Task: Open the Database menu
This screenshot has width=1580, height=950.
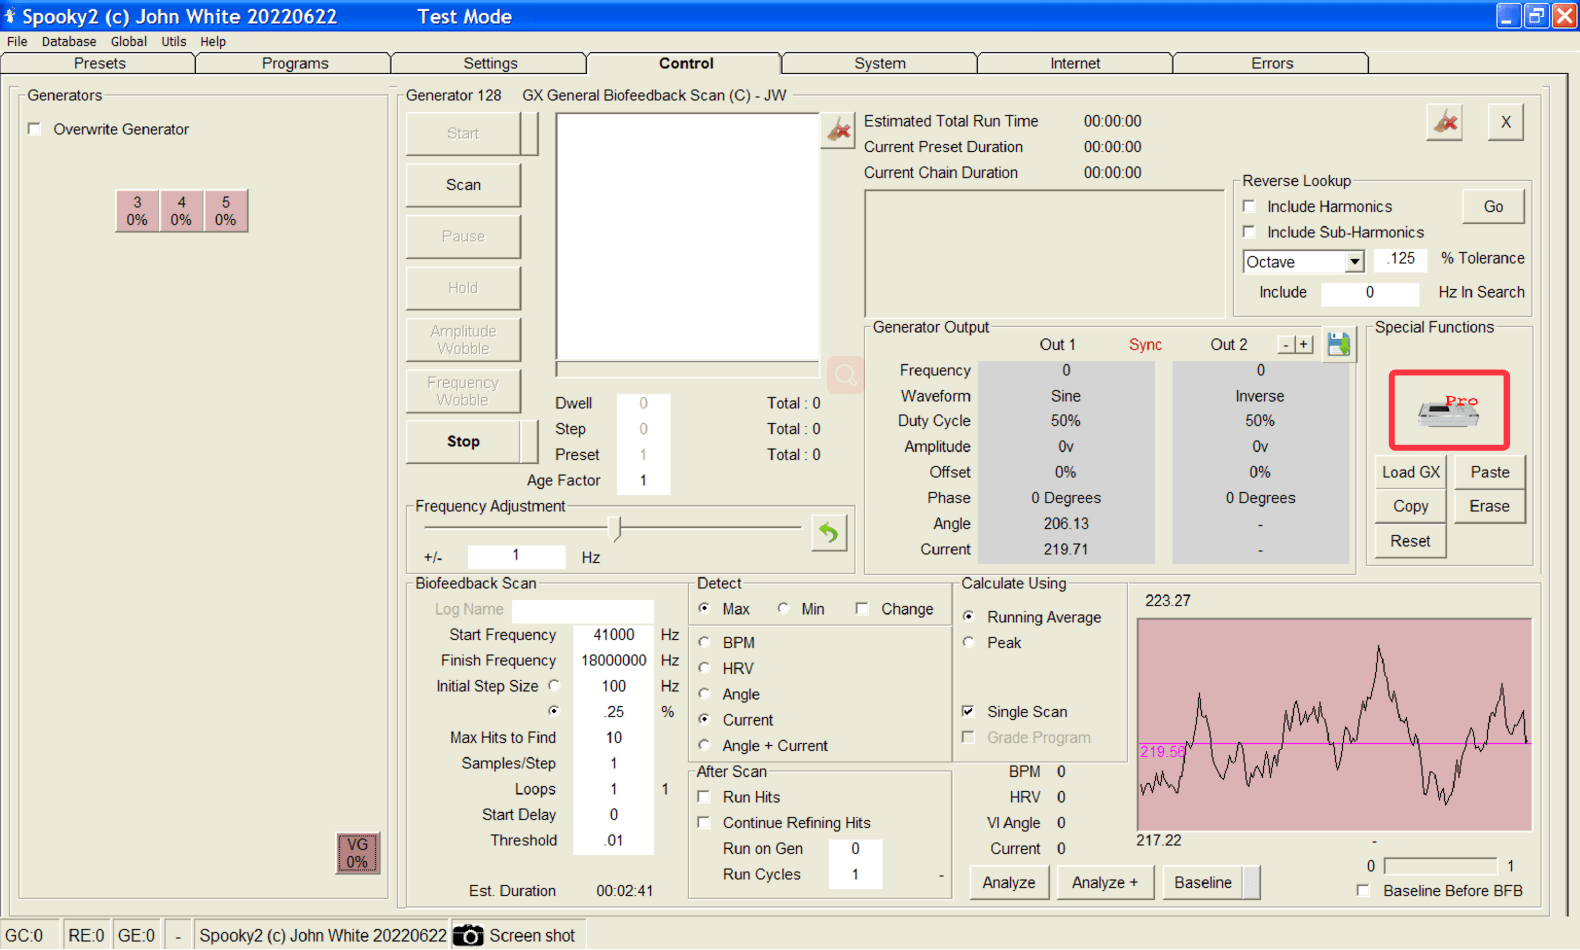Action: point(69,42)
